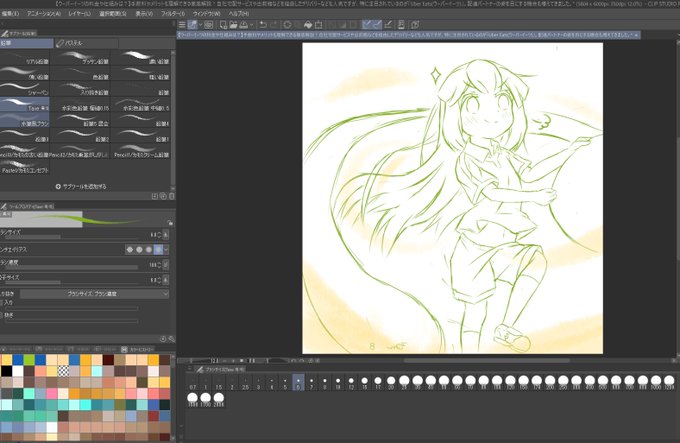Click the Open file folder icon

click(x=233, y=25)
